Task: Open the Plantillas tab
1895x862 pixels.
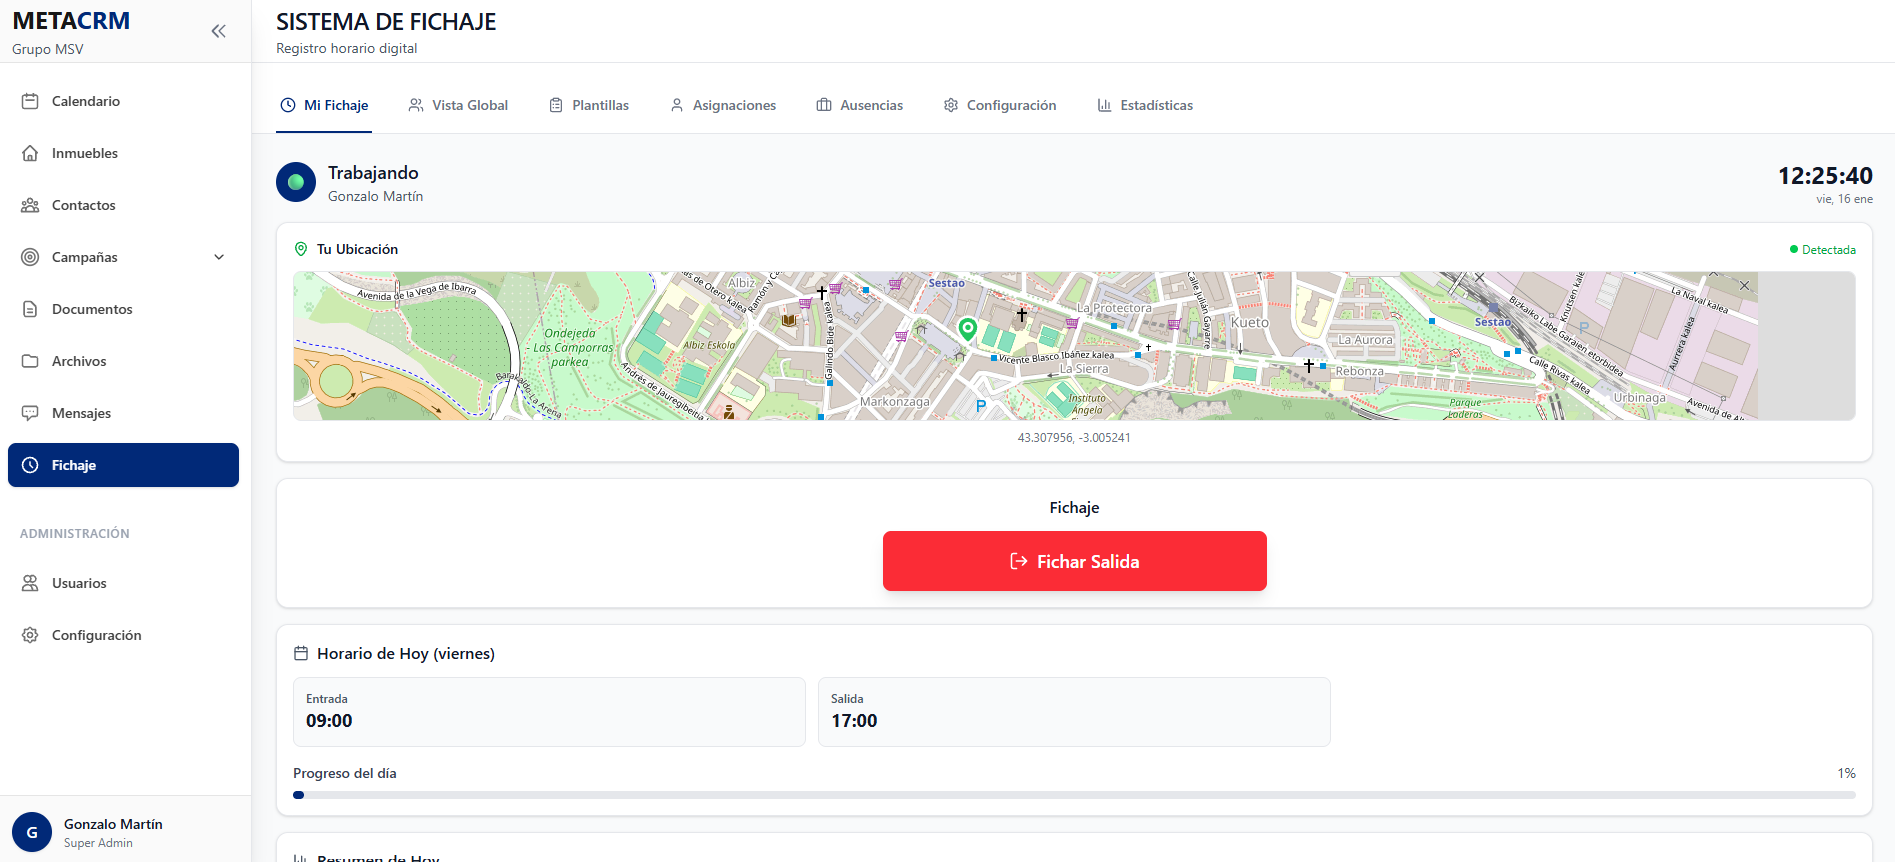Action: click(589, 105)
